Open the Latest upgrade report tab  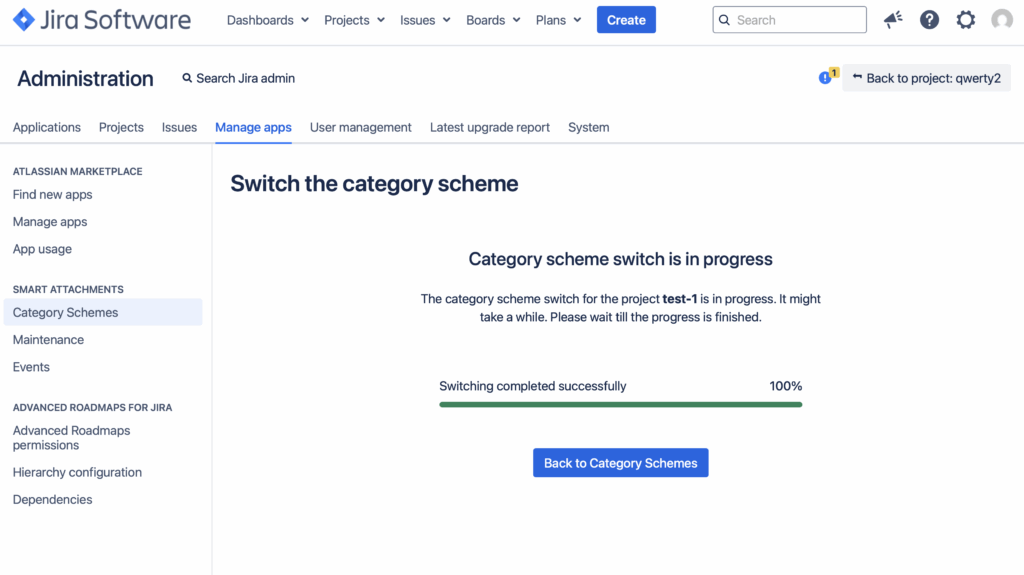click(x=490, y=127)
